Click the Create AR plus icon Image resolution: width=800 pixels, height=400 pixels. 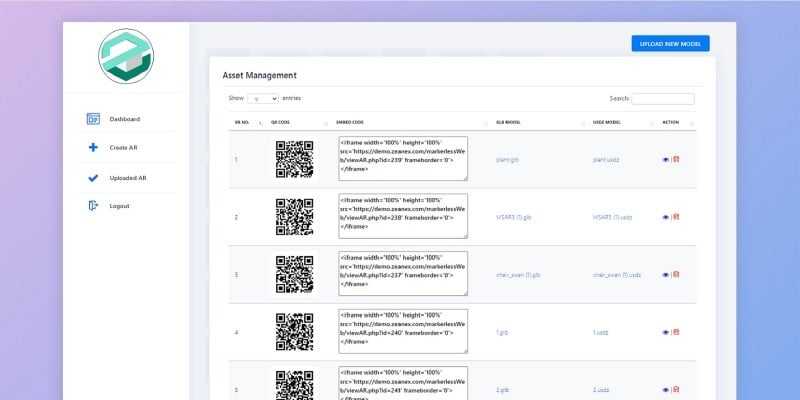tap(93, 148)
